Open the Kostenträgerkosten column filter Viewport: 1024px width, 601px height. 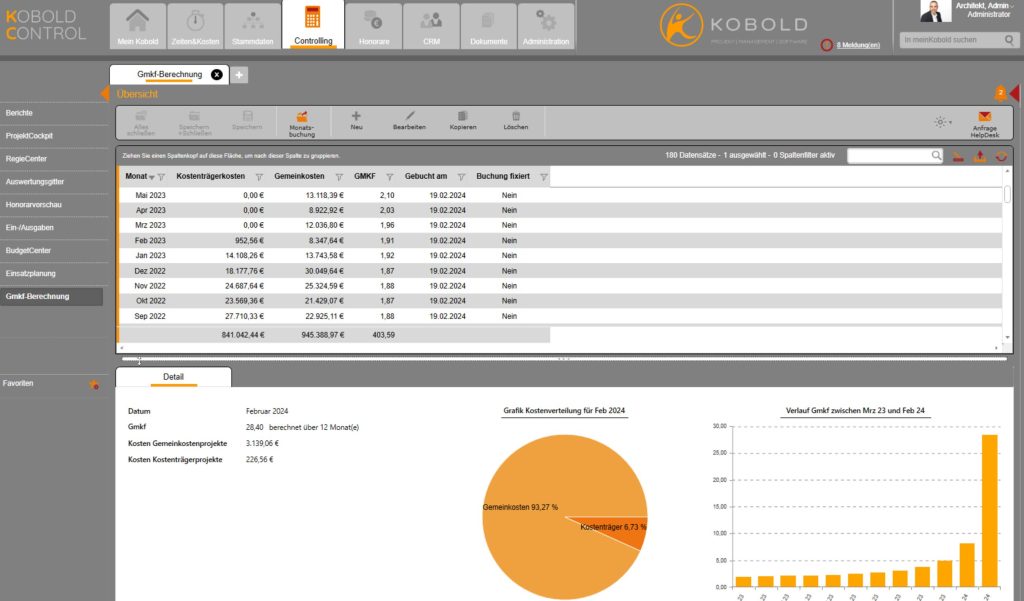(259, 177)
